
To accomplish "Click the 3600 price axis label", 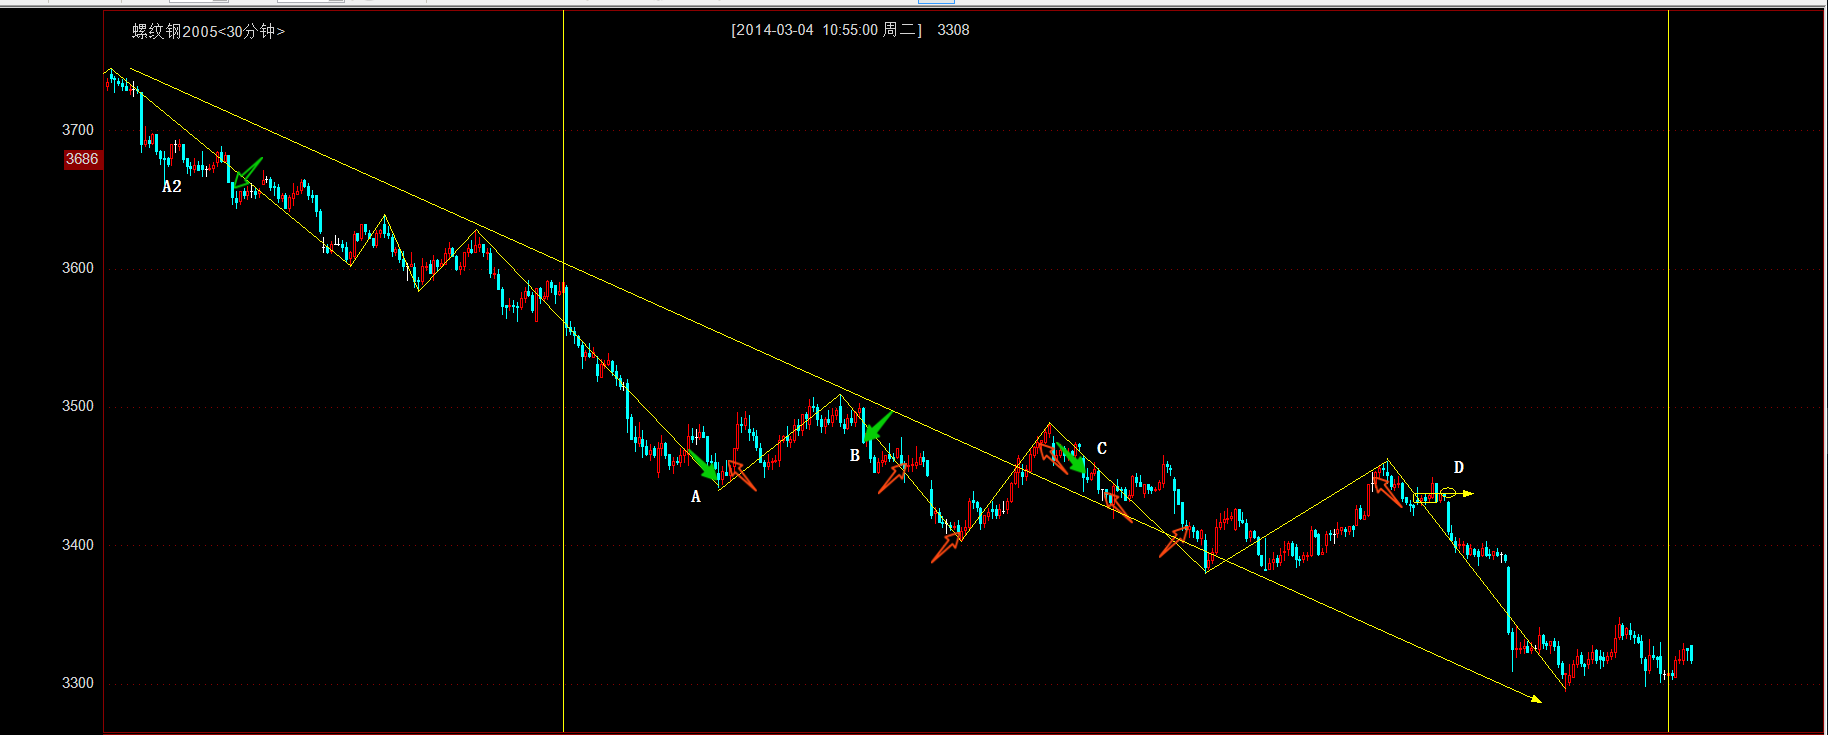I will (78, 268).
